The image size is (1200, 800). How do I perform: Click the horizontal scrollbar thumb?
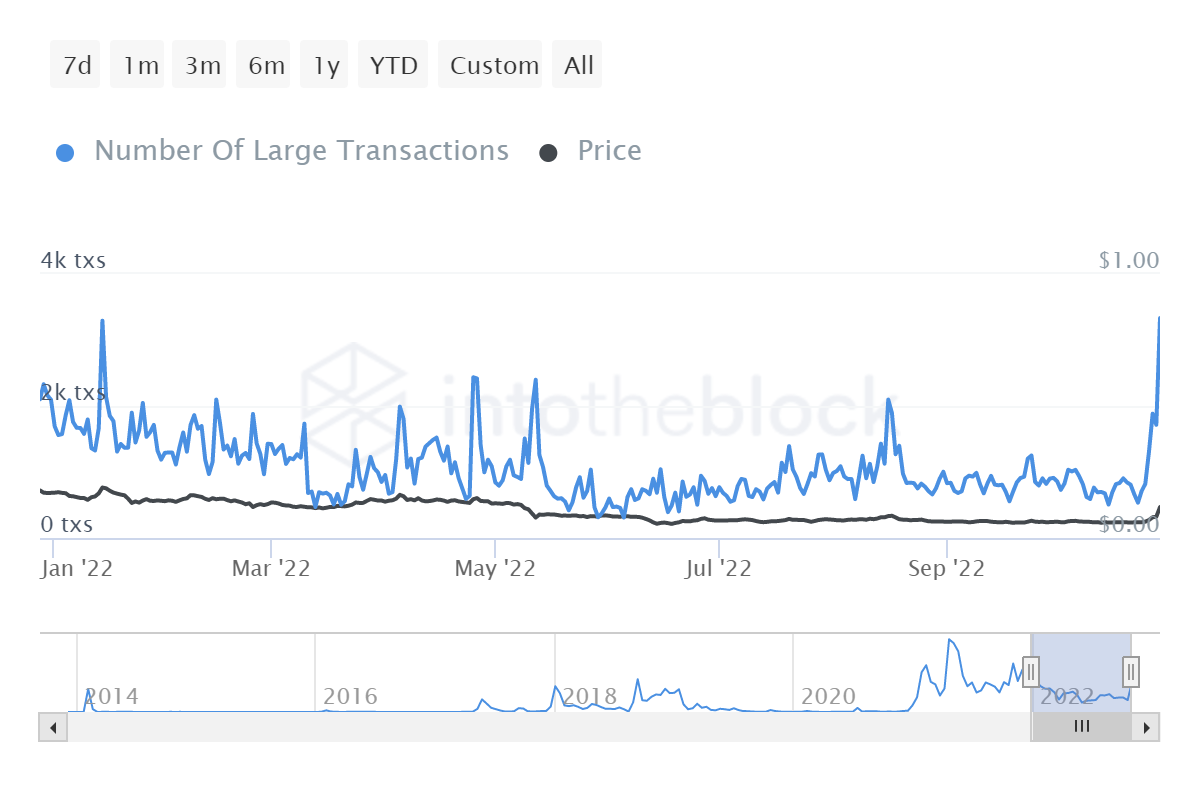[x=1081, y=727]
